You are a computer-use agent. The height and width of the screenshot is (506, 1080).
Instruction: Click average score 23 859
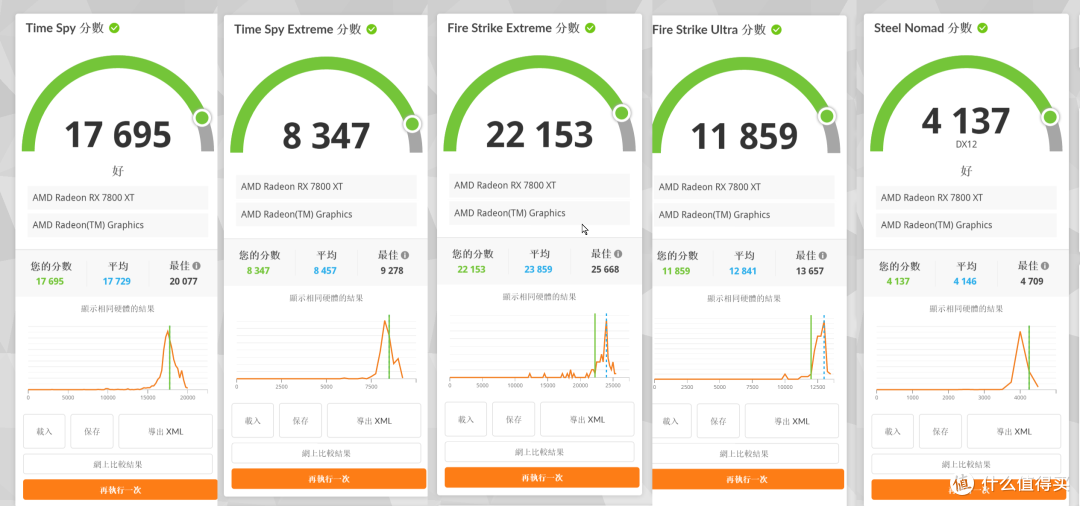click(538, 269)
